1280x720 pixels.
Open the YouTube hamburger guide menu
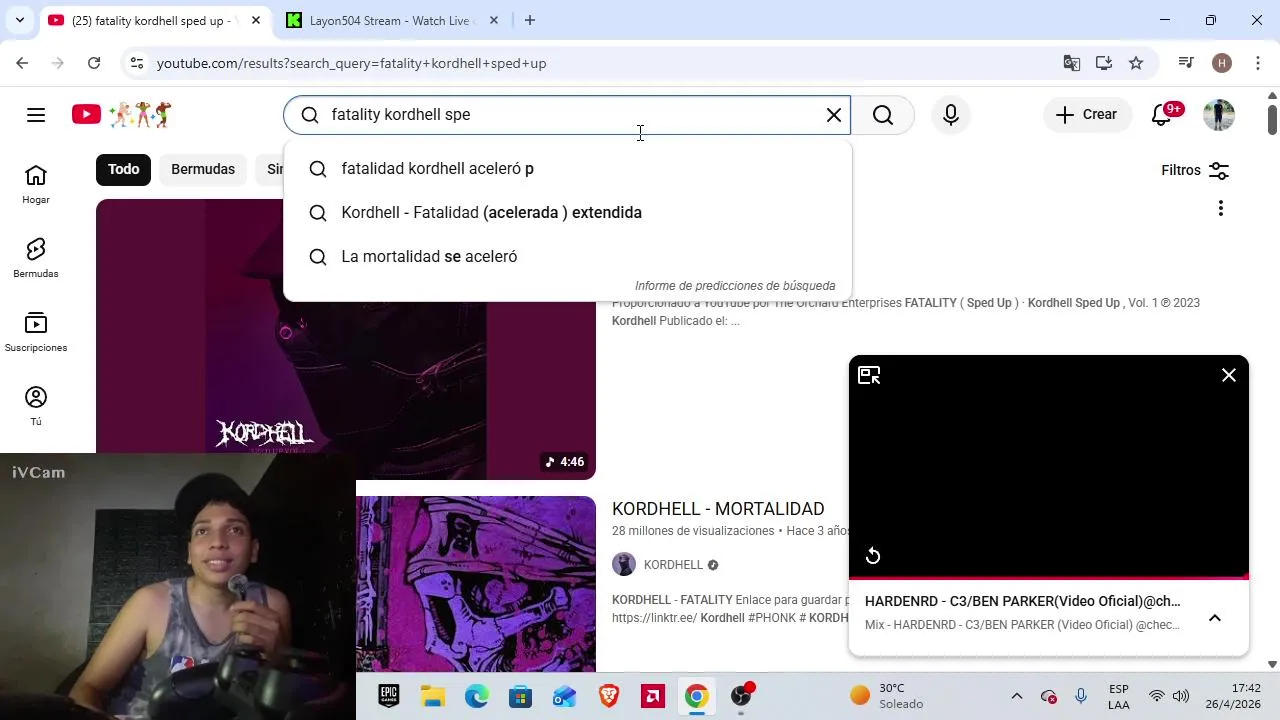tap(36, 115)
